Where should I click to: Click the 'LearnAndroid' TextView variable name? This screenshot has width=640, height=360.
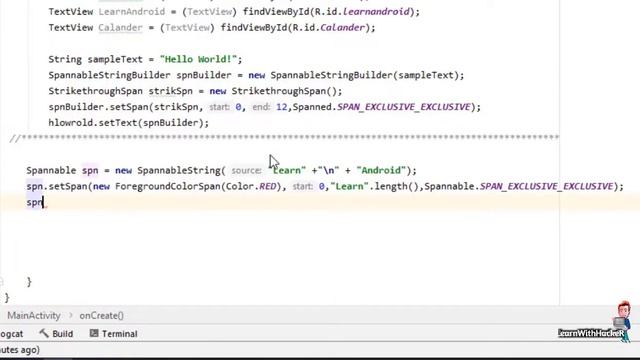131,12
